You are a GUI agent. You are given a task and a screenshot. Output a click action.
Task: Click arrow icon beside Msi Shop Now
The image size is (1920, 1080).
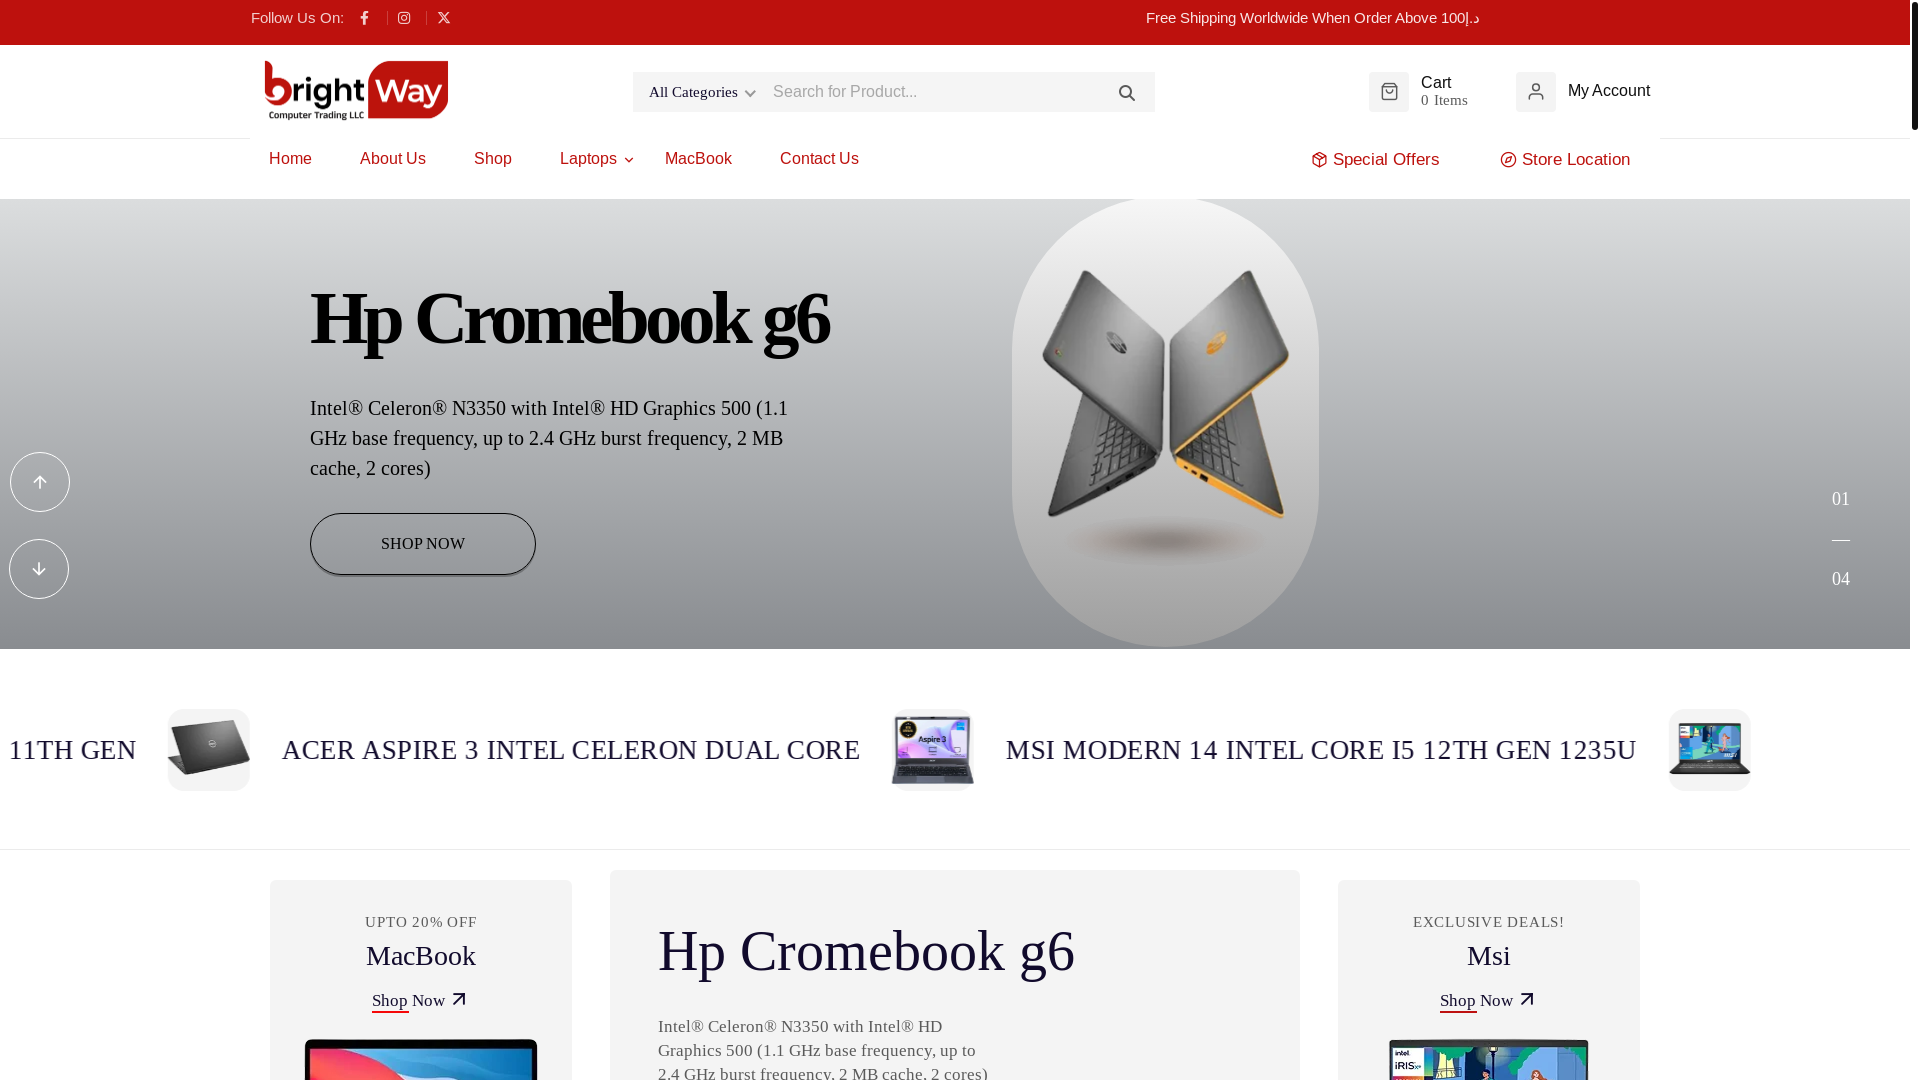coord(1527,999)
